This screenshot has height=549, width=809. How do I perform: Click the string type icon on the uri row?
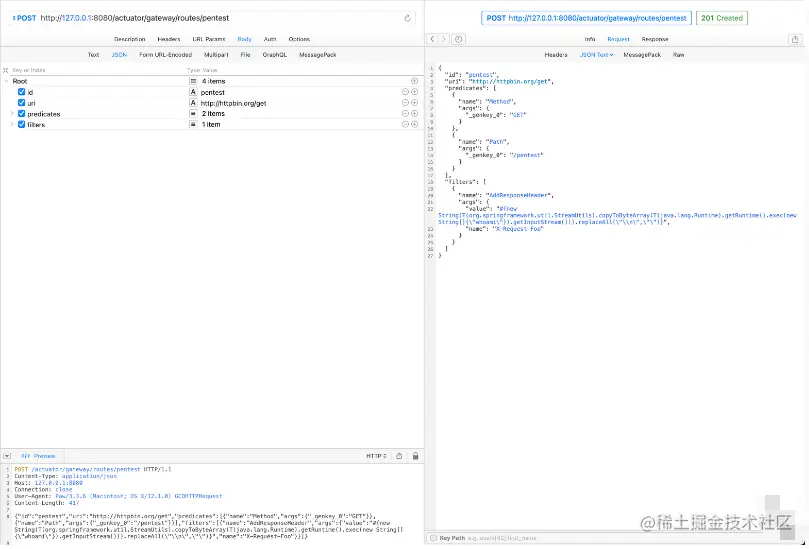[x=193, y=103]
